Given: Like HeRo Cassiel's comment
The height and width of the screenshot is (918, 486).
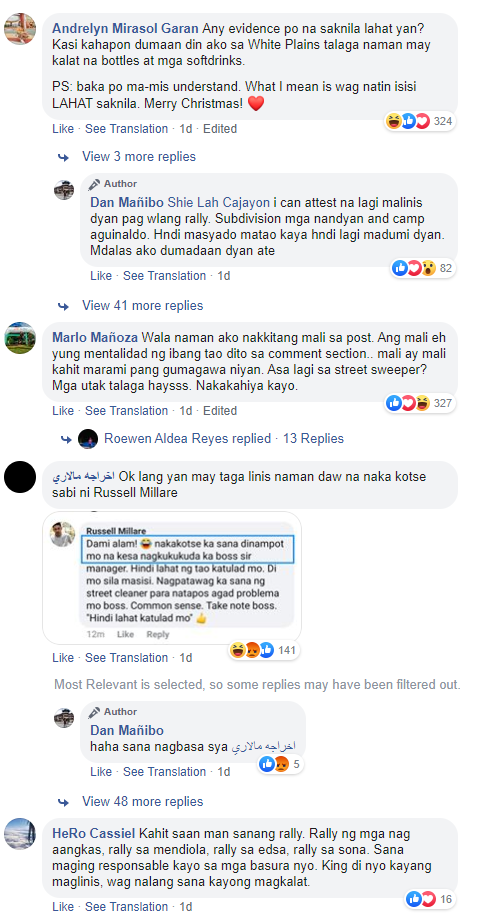Looking at the screenshot, I should [63, 907].
